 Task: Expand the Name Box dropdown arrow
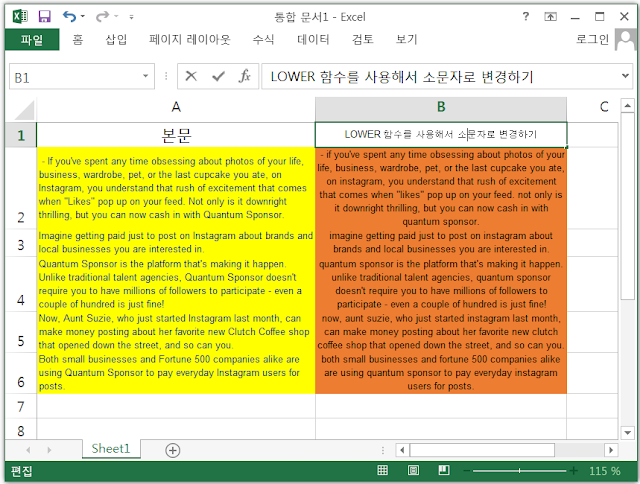[x=145, y=76]
